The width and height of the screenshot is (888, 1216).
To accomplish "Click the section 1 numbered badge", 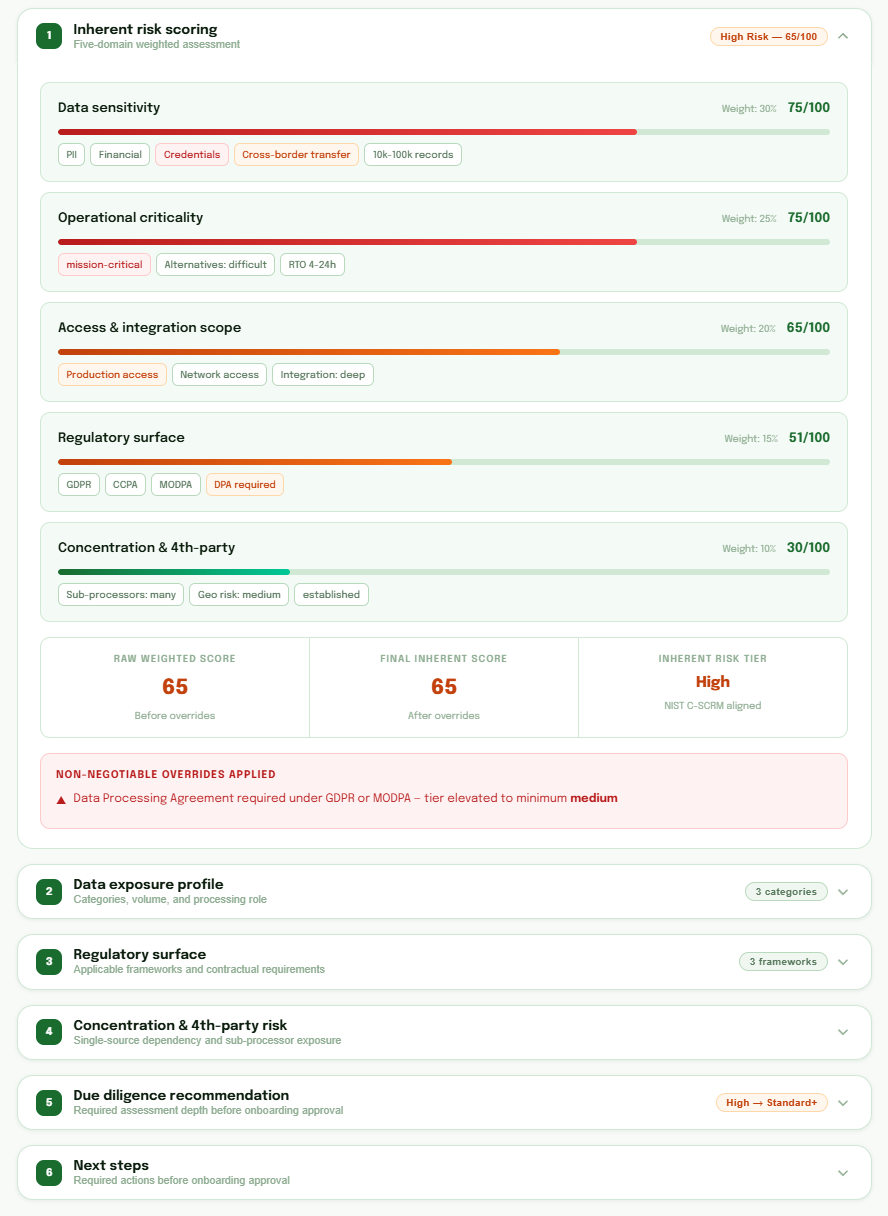I will coord(46,35).
